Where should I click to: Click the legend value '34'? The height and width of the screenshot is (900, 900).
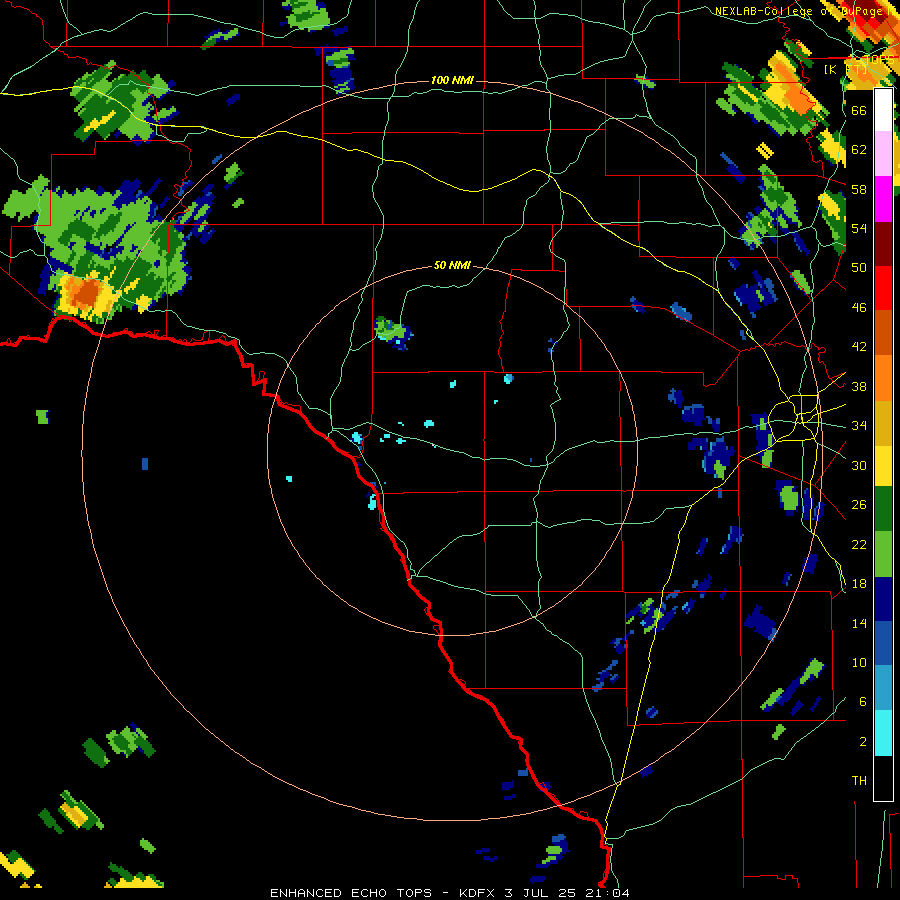pos(859,426)
